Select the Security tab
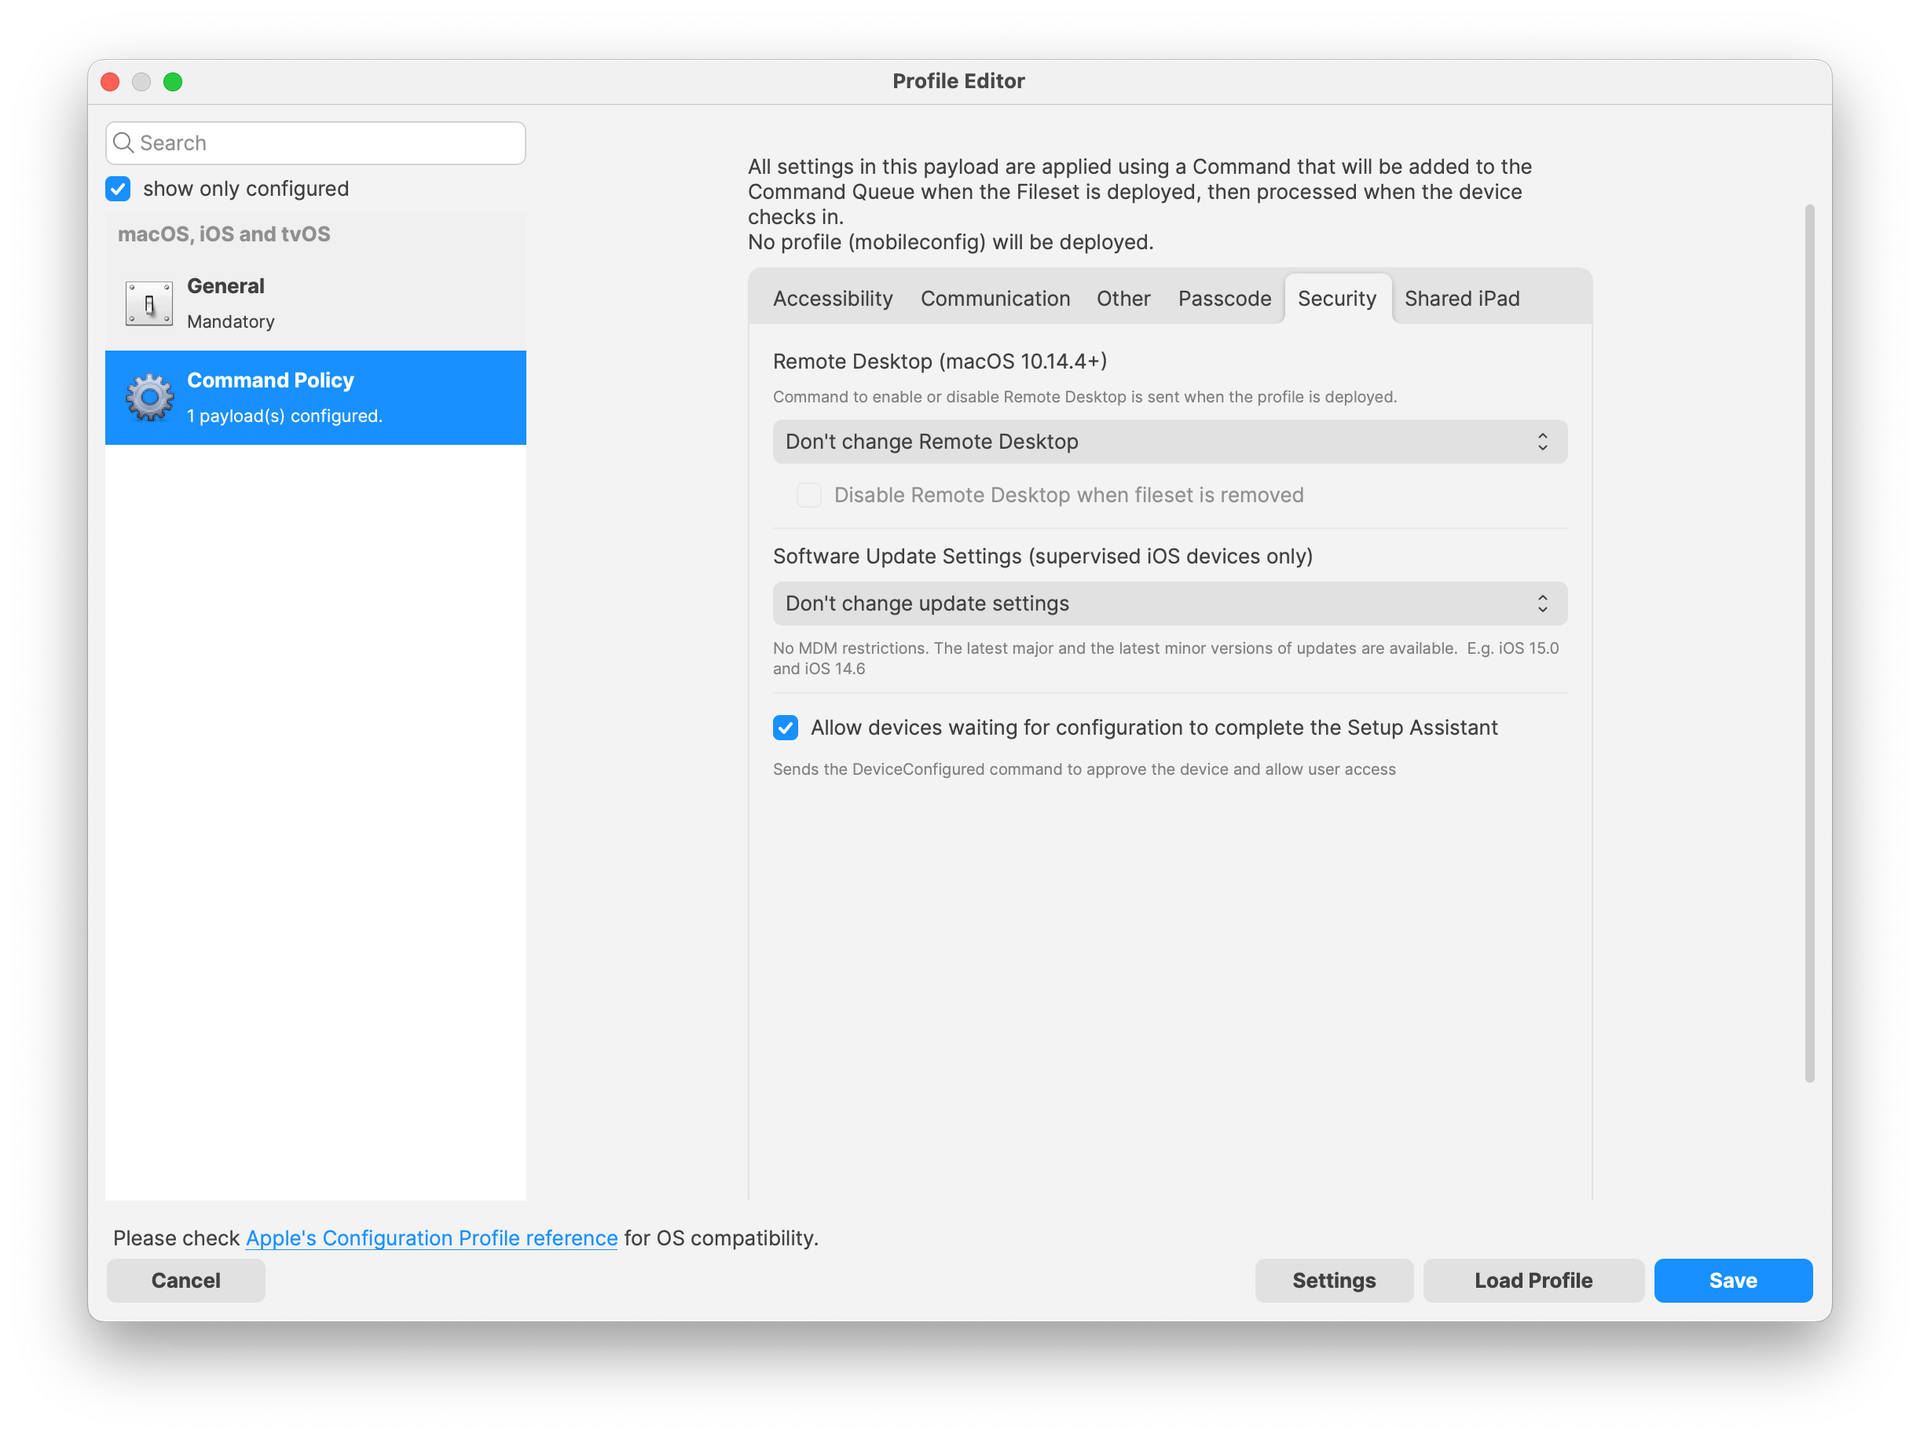Viewport: 1920px width, 1438px height. tap(1337, 299)
